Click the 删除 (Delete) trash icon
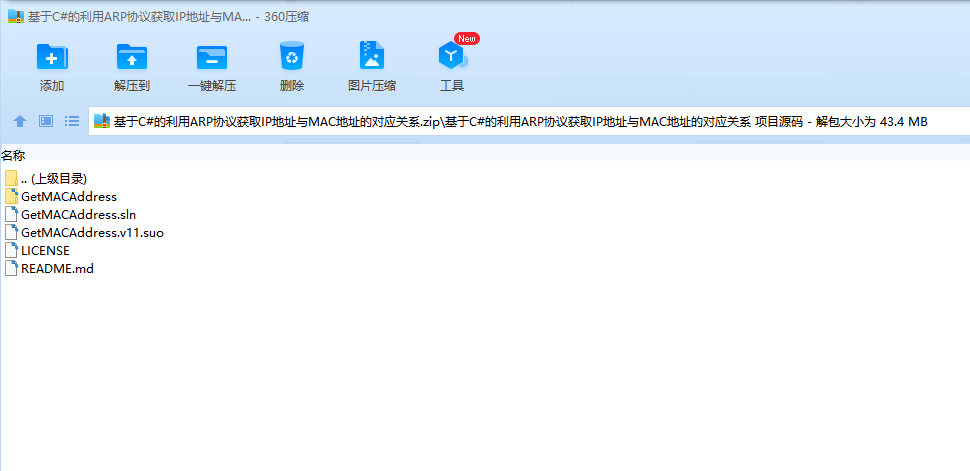The height and width of the screenshot is (471, 970). coord(292,56)
